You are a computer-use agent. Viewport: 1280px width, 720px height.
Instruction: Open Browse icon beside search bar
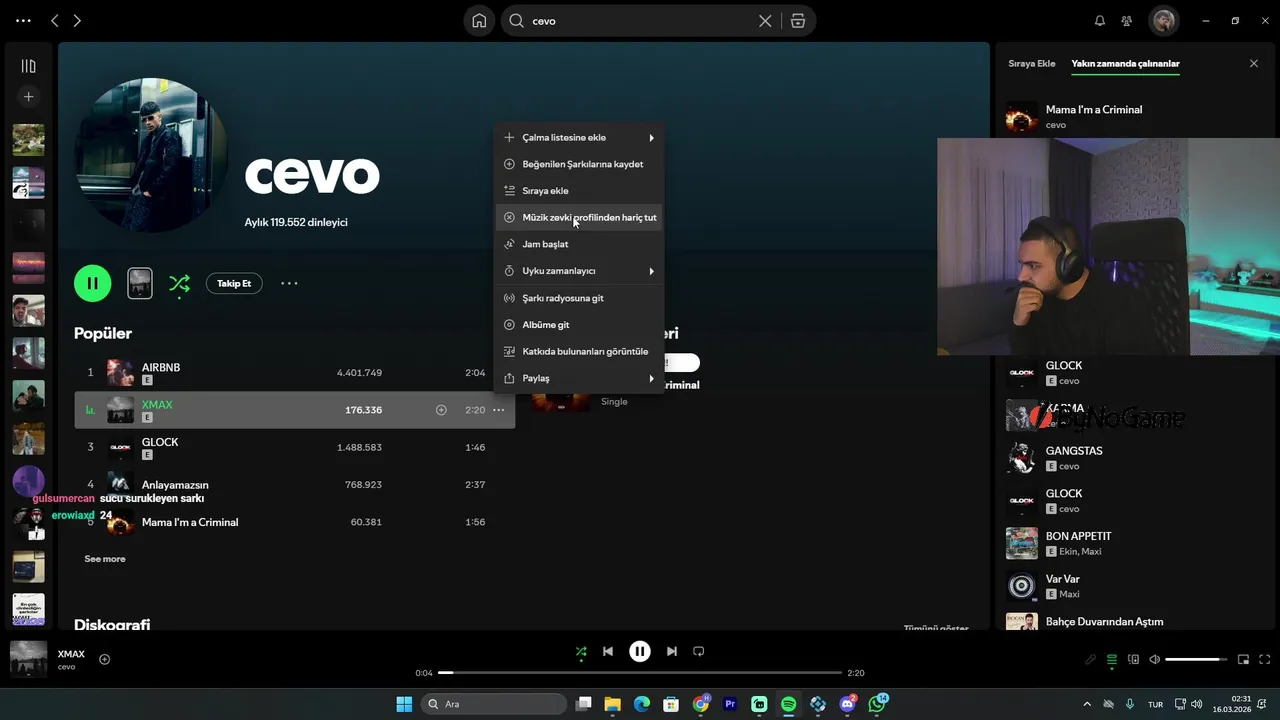(797, 21)
